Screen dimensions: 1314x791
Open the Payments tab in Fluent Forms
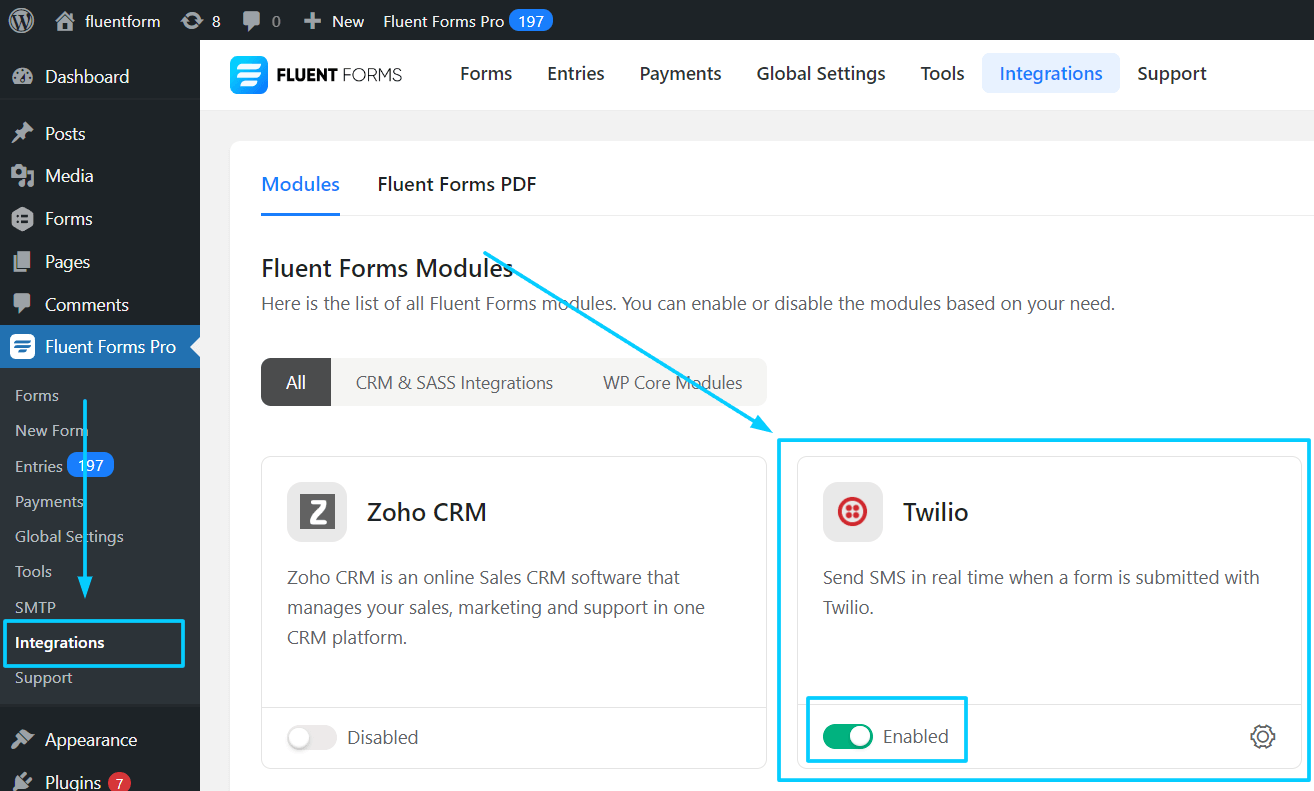680,73
